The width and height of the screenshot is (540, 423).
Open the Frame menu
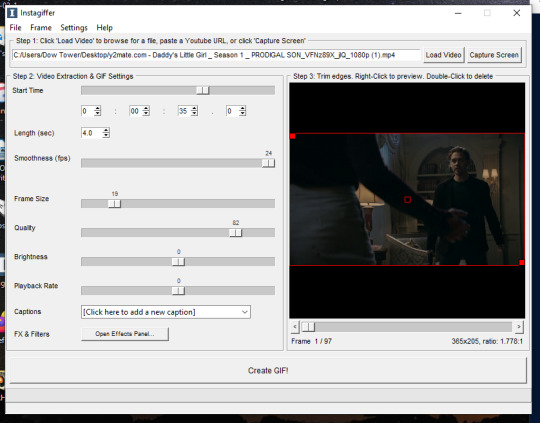click(41, 28)
